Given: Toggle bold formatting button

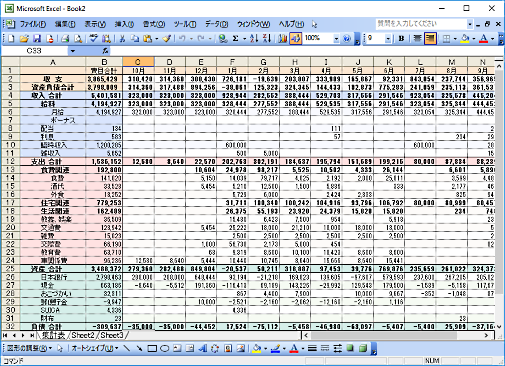Looking at the screenshot, I should pos(401,39).
